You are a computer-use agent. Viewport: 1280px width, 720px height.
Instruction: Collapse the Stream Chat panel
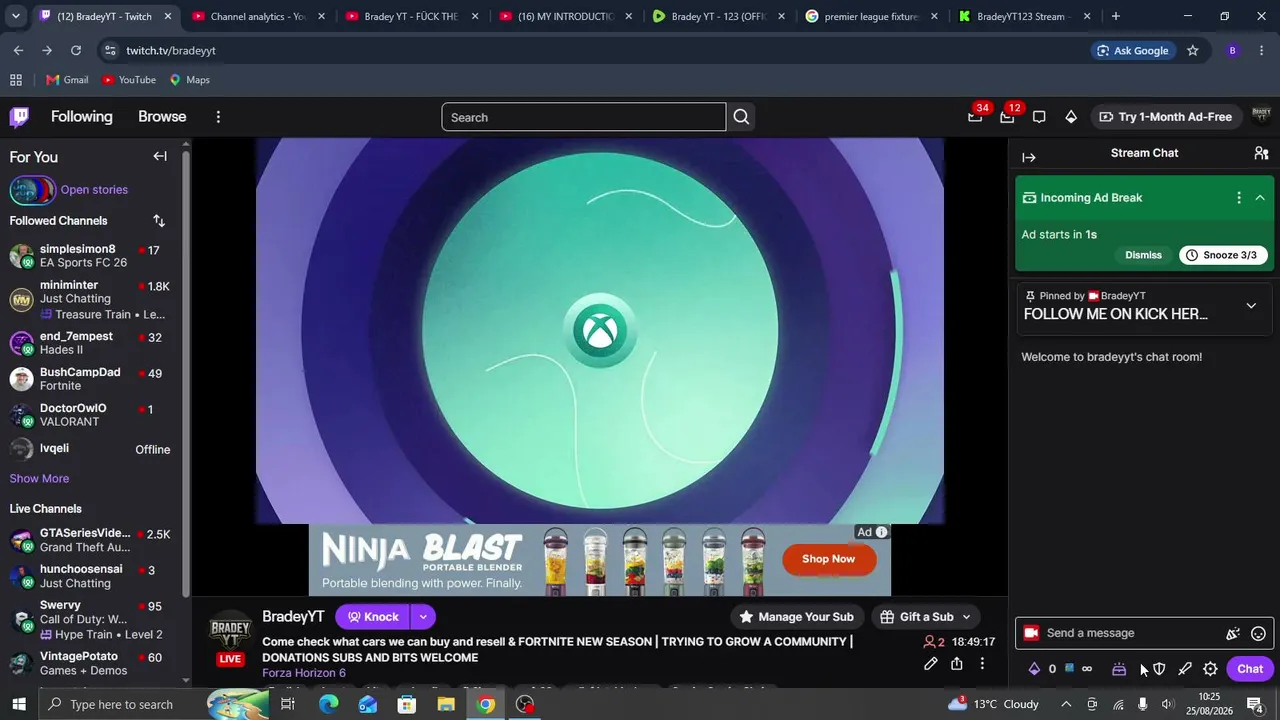coord(1029,157)
